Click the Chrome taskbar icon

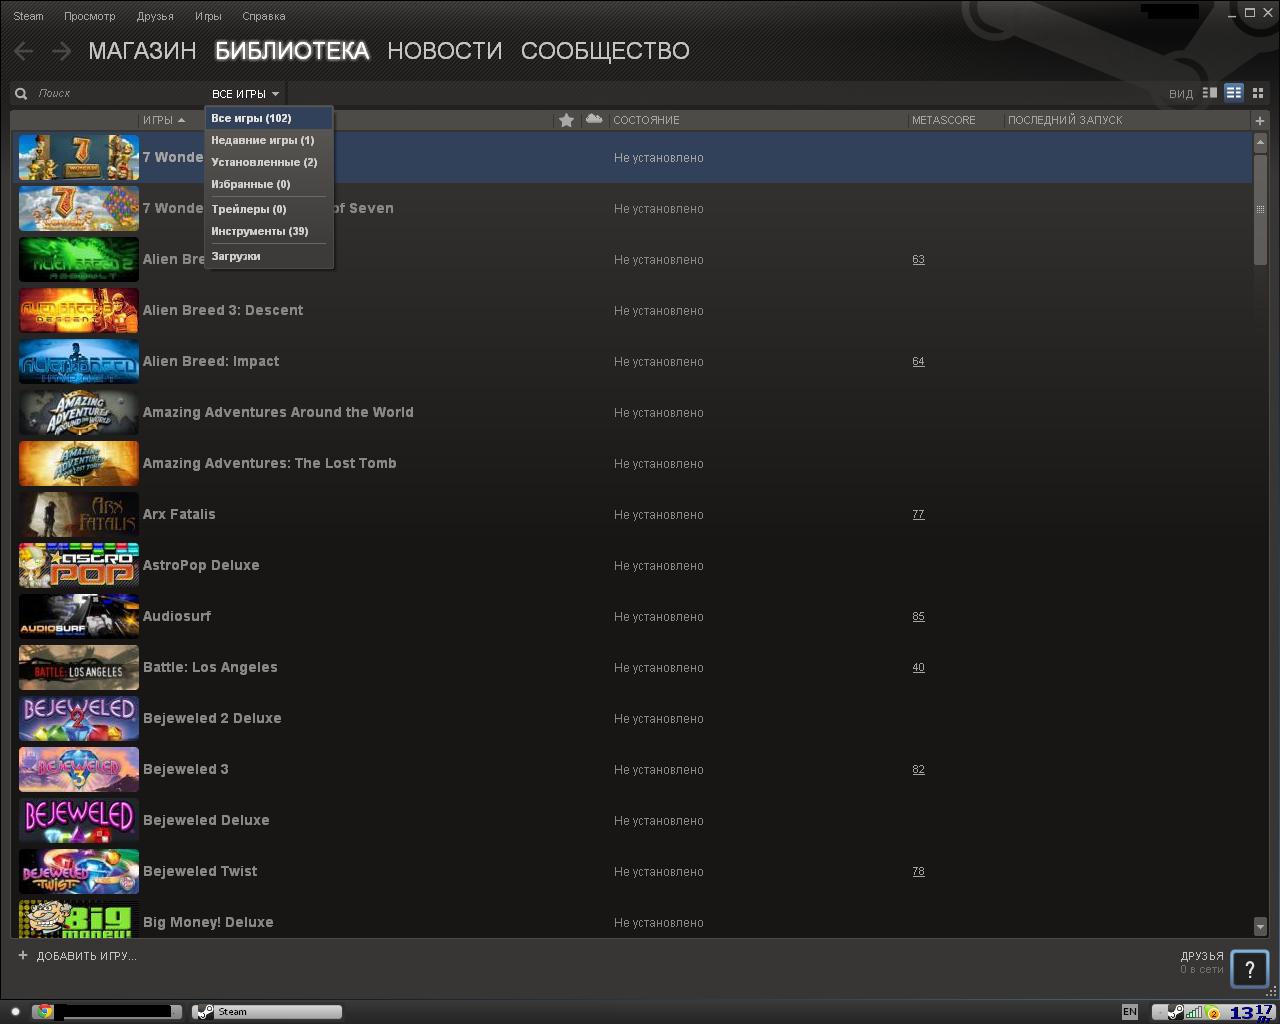[x=43, y=1011]
